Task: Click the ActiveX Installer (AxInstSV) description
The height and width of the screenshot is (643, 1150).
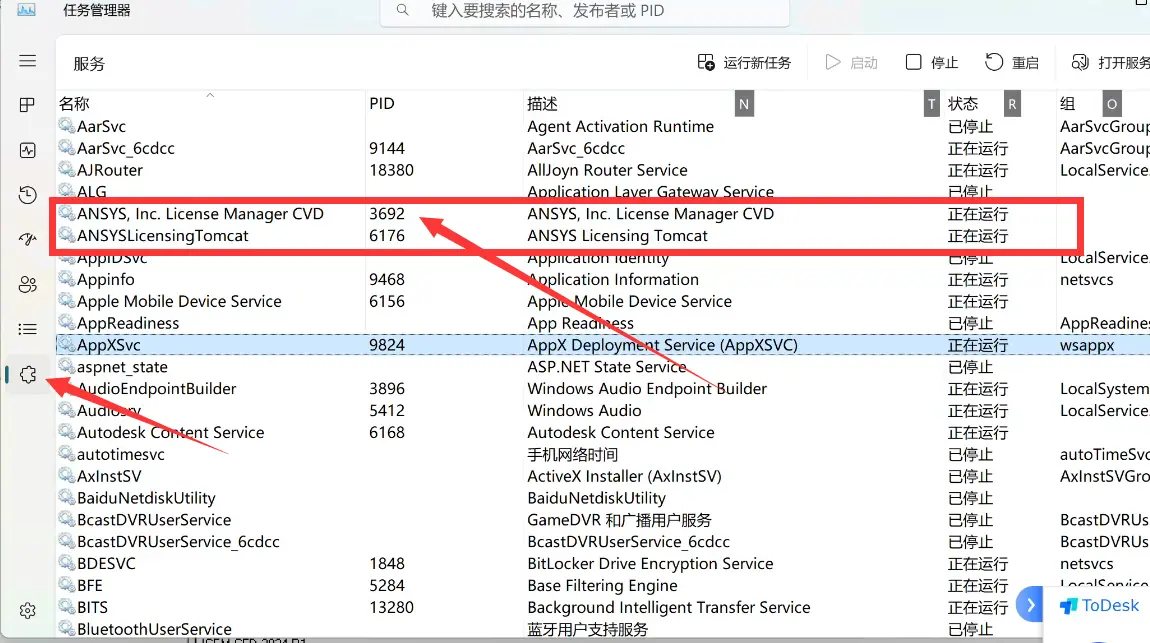Action: pyautogui.click(x=624, y=476)
